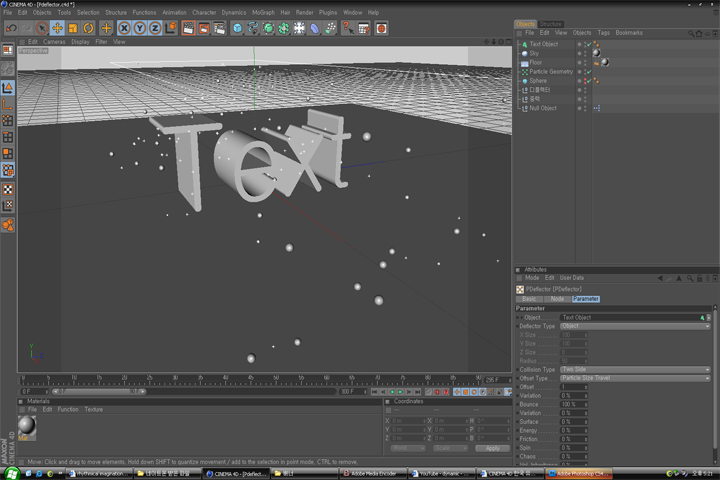
Task: Switch the coordinate system icon
Action: pos(171,28)
